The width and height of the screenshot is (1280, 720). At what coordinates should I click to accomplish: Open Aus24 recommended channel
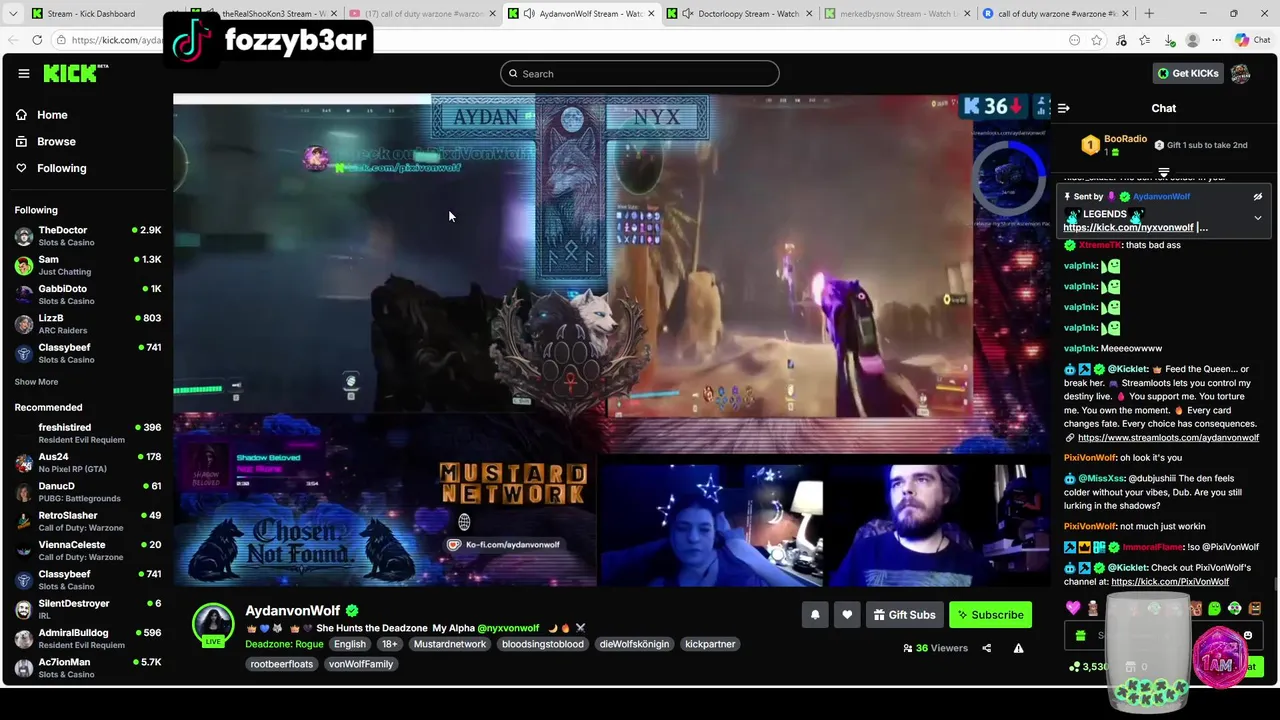[x=88, y=462]
